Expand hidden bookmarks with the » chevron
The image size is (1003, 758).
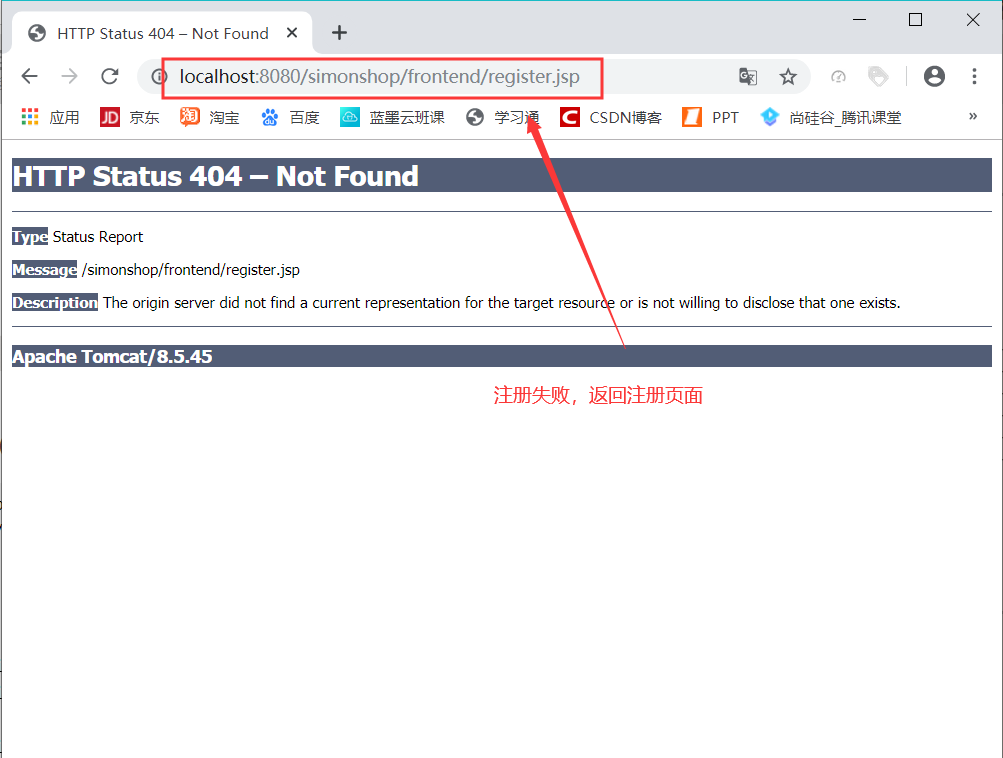pyautogui.click(x=973, y=116)
